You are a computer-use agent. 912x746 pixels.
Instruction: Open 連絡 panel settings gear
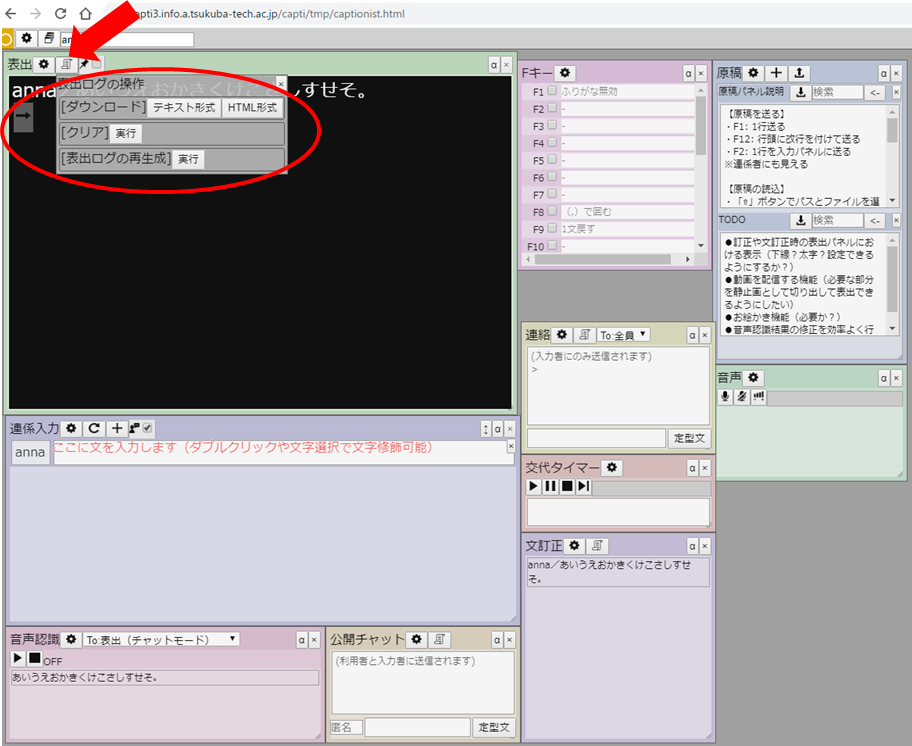coord(562,335)
